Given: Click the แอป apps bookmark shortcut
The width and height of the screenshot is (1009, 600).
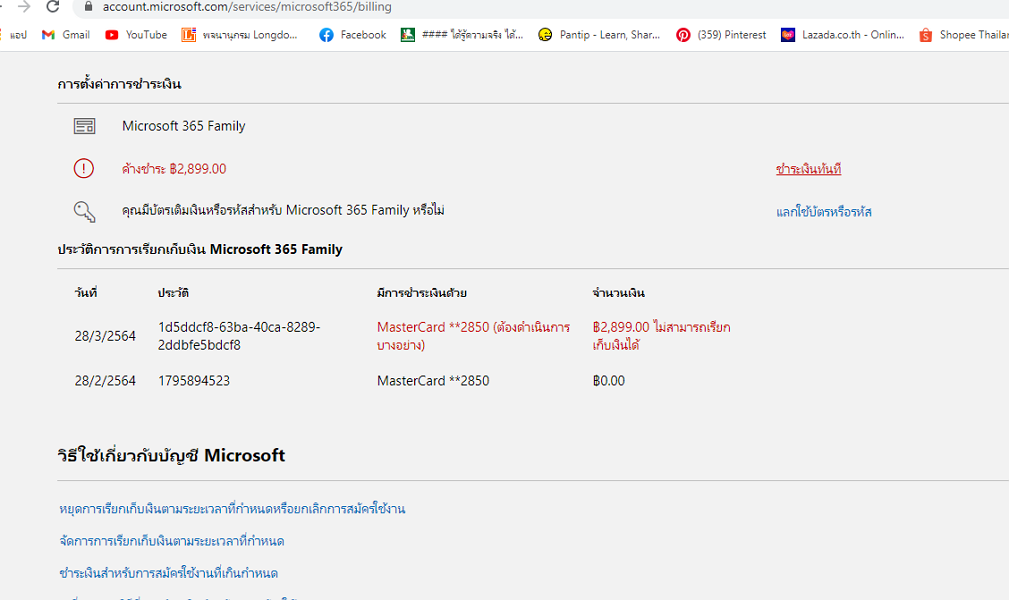Looking at the screenshot, I should click(18, 35).
